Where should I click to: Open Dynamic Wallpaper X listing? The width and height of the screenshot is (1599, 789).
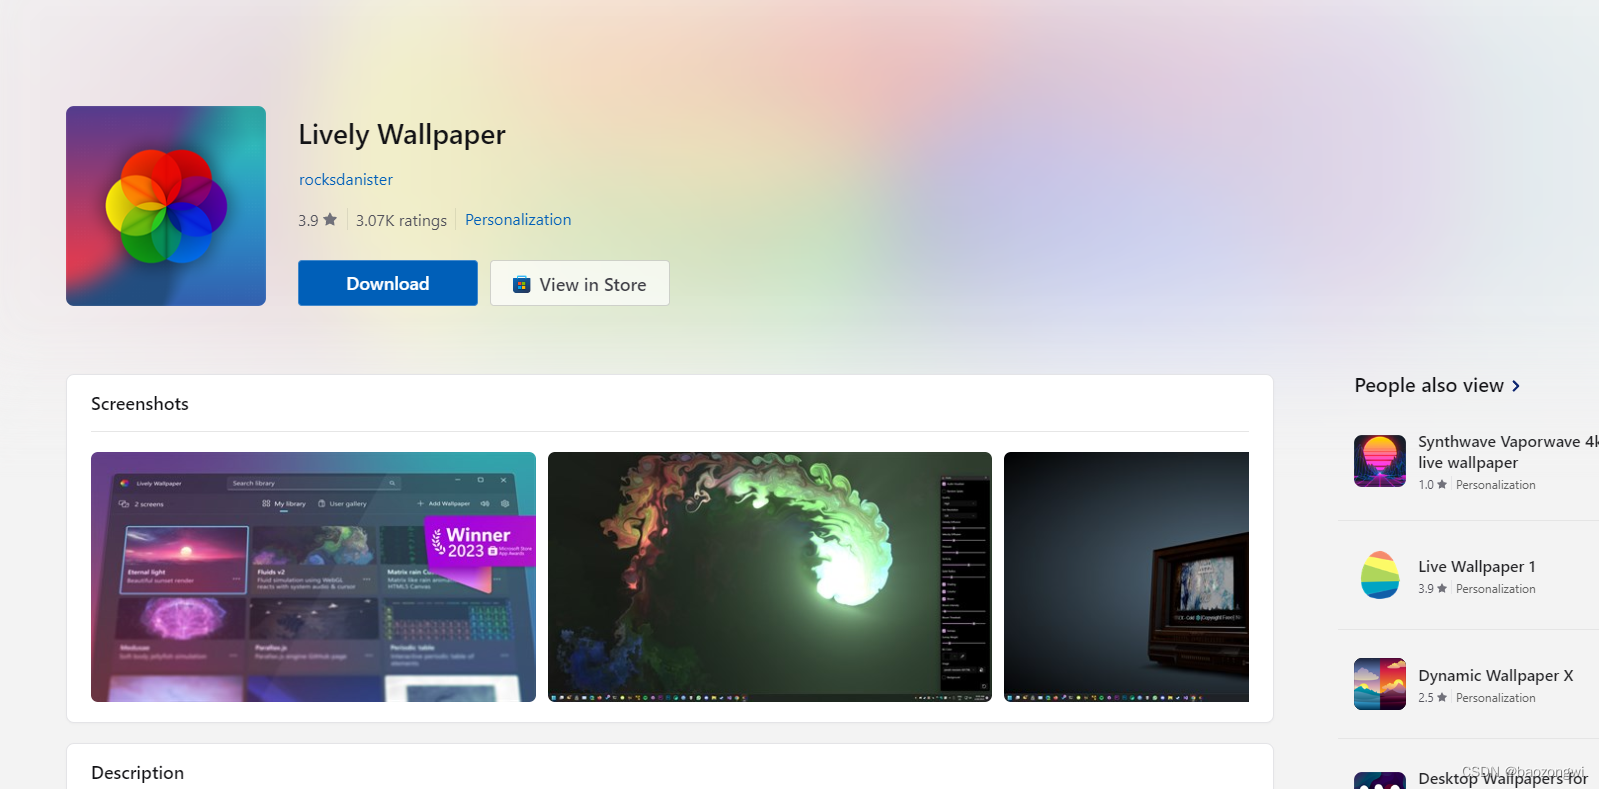[x=1496, y=676]
